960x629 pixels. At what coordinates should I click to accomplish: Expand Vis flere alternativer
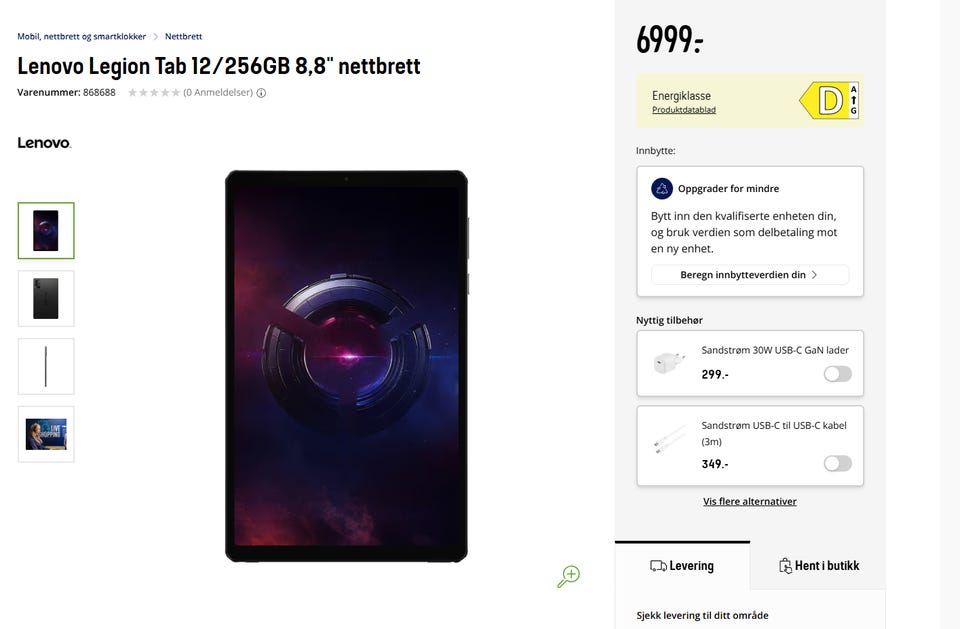click(750, 501)
